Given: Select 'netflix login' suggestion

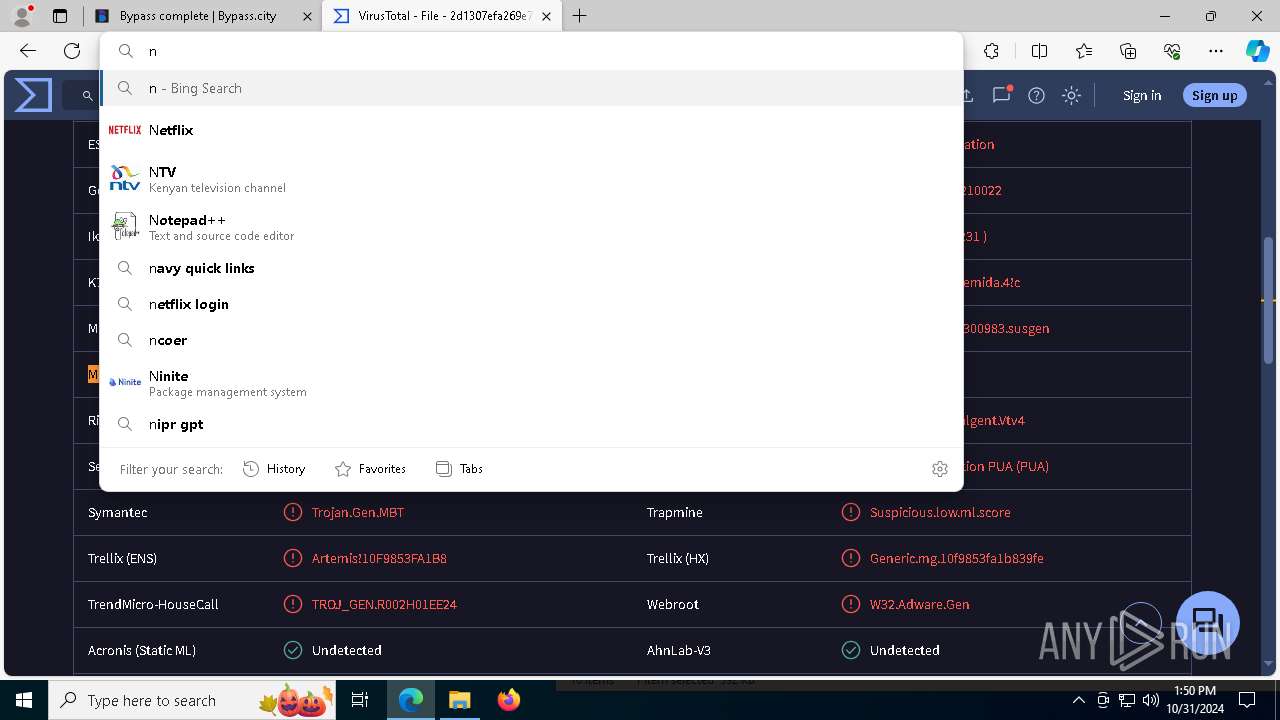Looking at the screenshot, I should coord(531,304).
